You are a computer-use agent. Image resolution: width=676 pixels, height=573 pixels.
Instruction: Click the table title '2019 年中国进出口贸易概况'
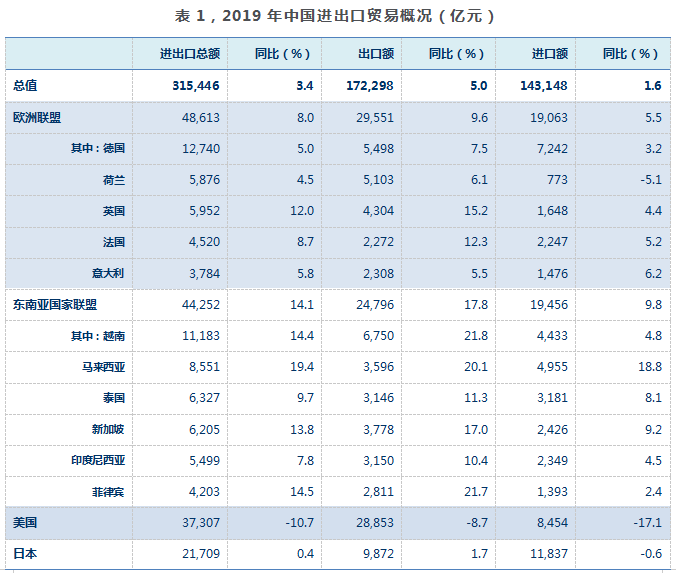[x=338, y=17]
